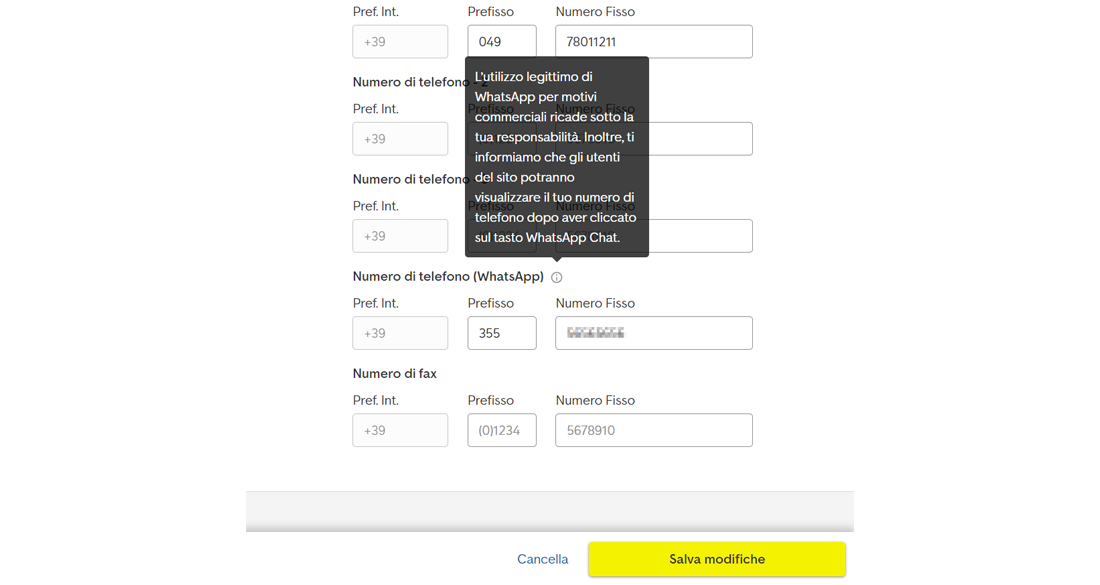Viewport: 1100px width, 585px height.
Task: Save changes with Salva modifiche button
Action: tap(716, 559)
